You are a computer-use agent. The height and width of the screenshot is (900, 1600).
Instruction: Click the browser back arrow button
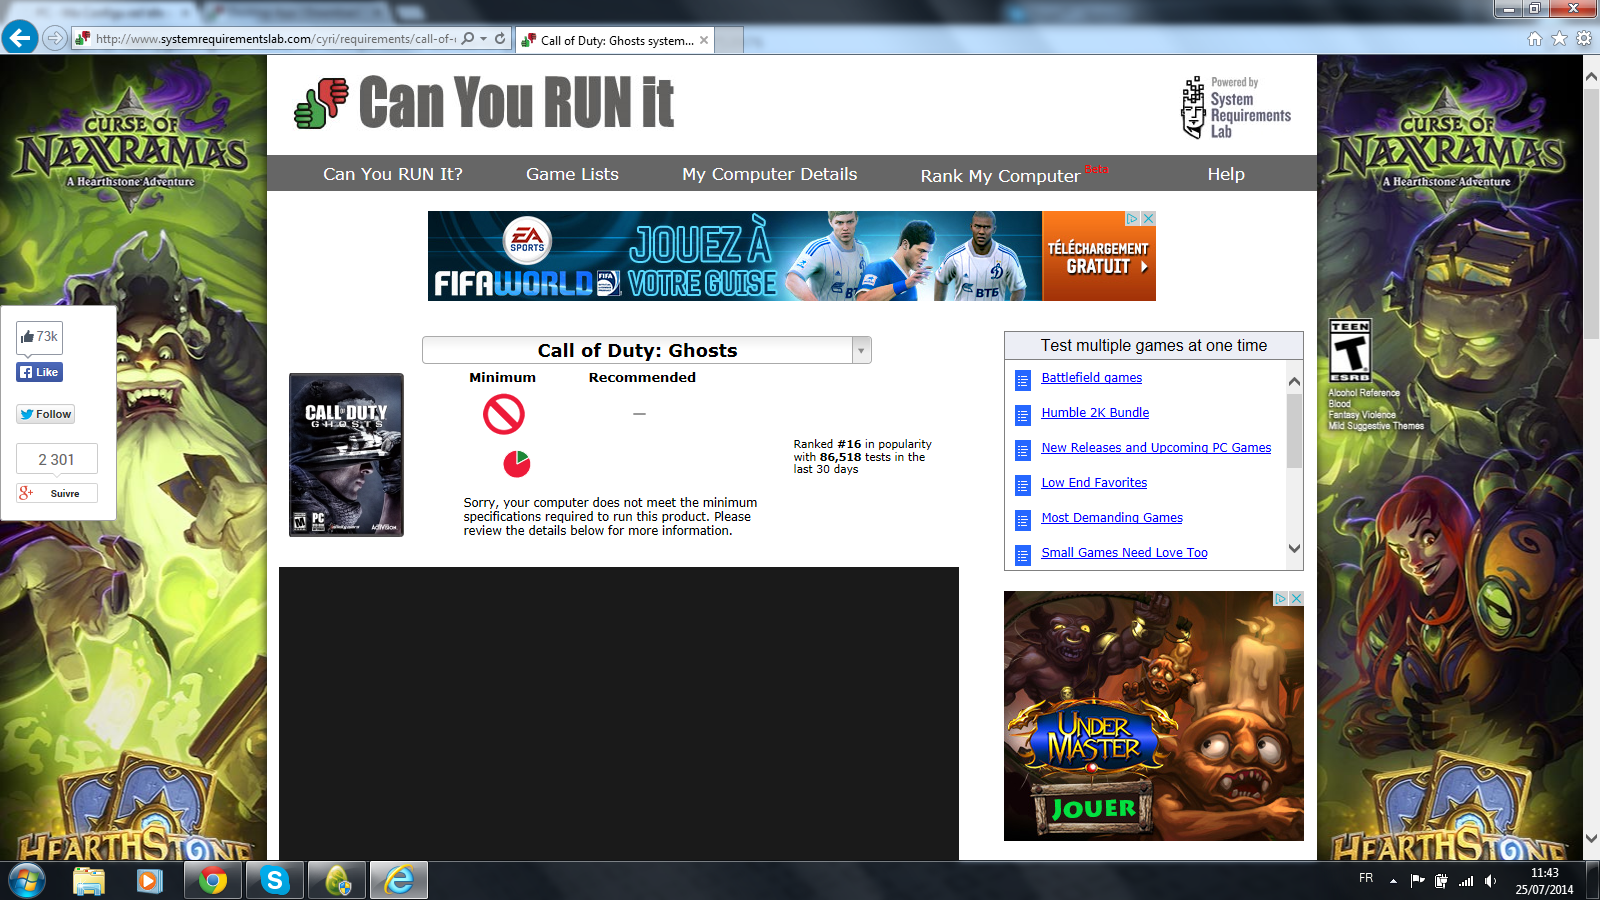coord(19,38)
